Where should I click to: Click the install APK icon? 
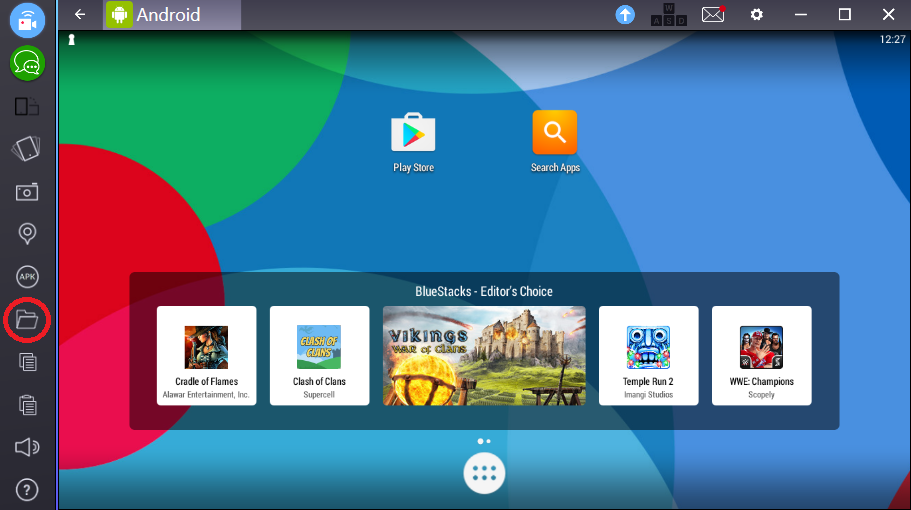coord(27,277)
